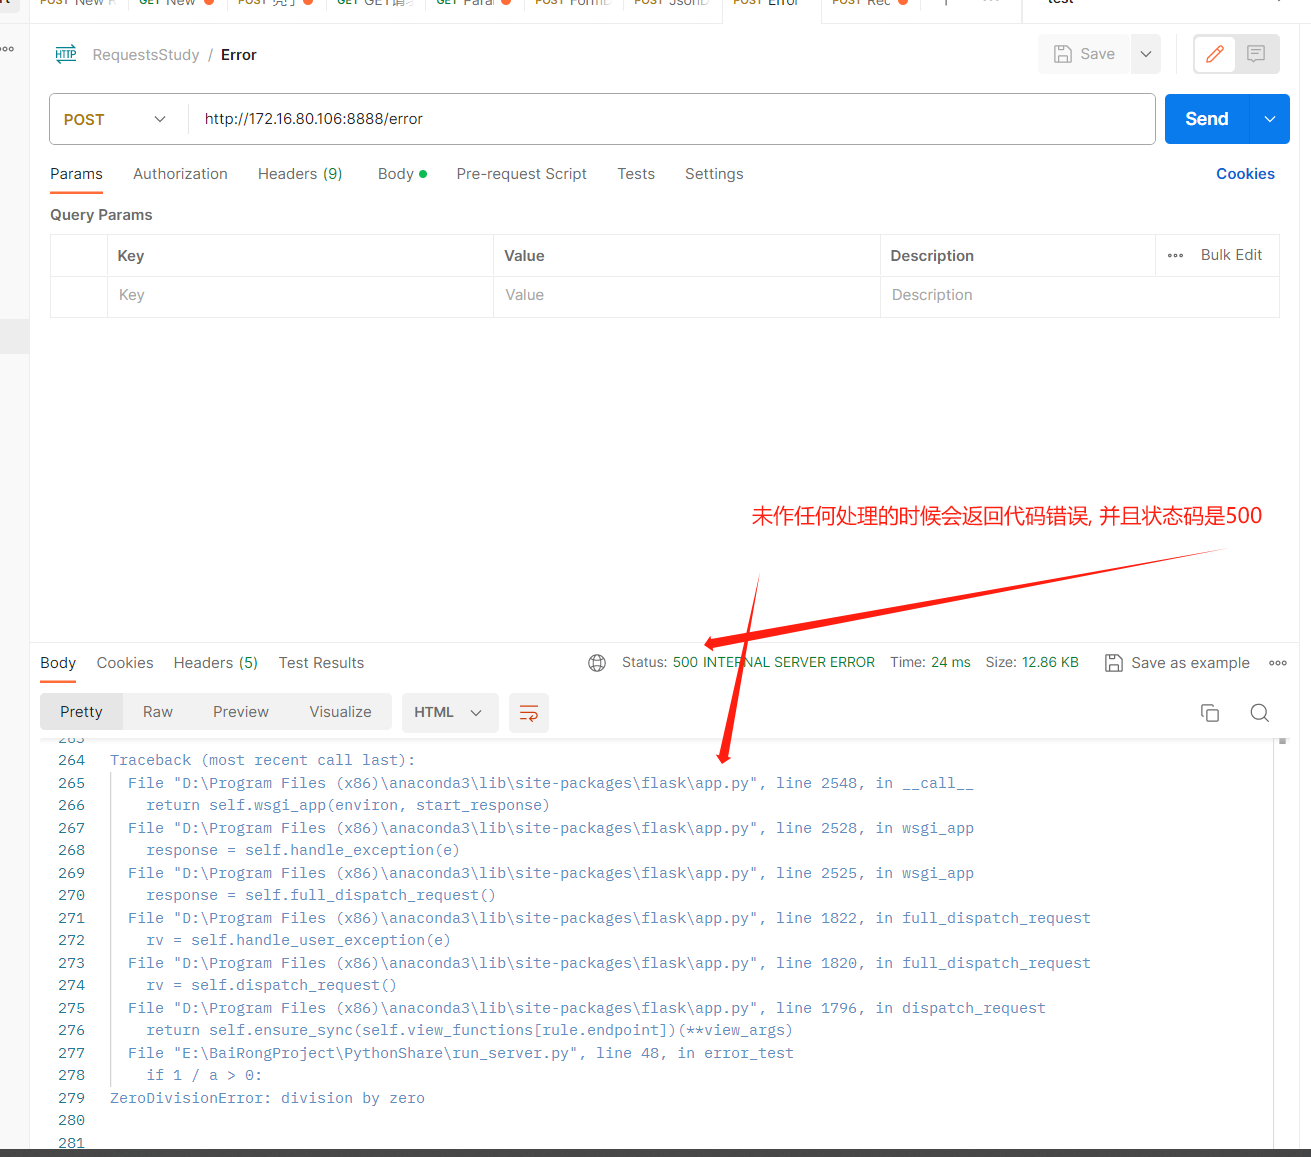The width and height of the screenshot is (1311, 1157).
Task: Click the beautify response icon beside HTML dropdown
Action: tap(528, 712)
